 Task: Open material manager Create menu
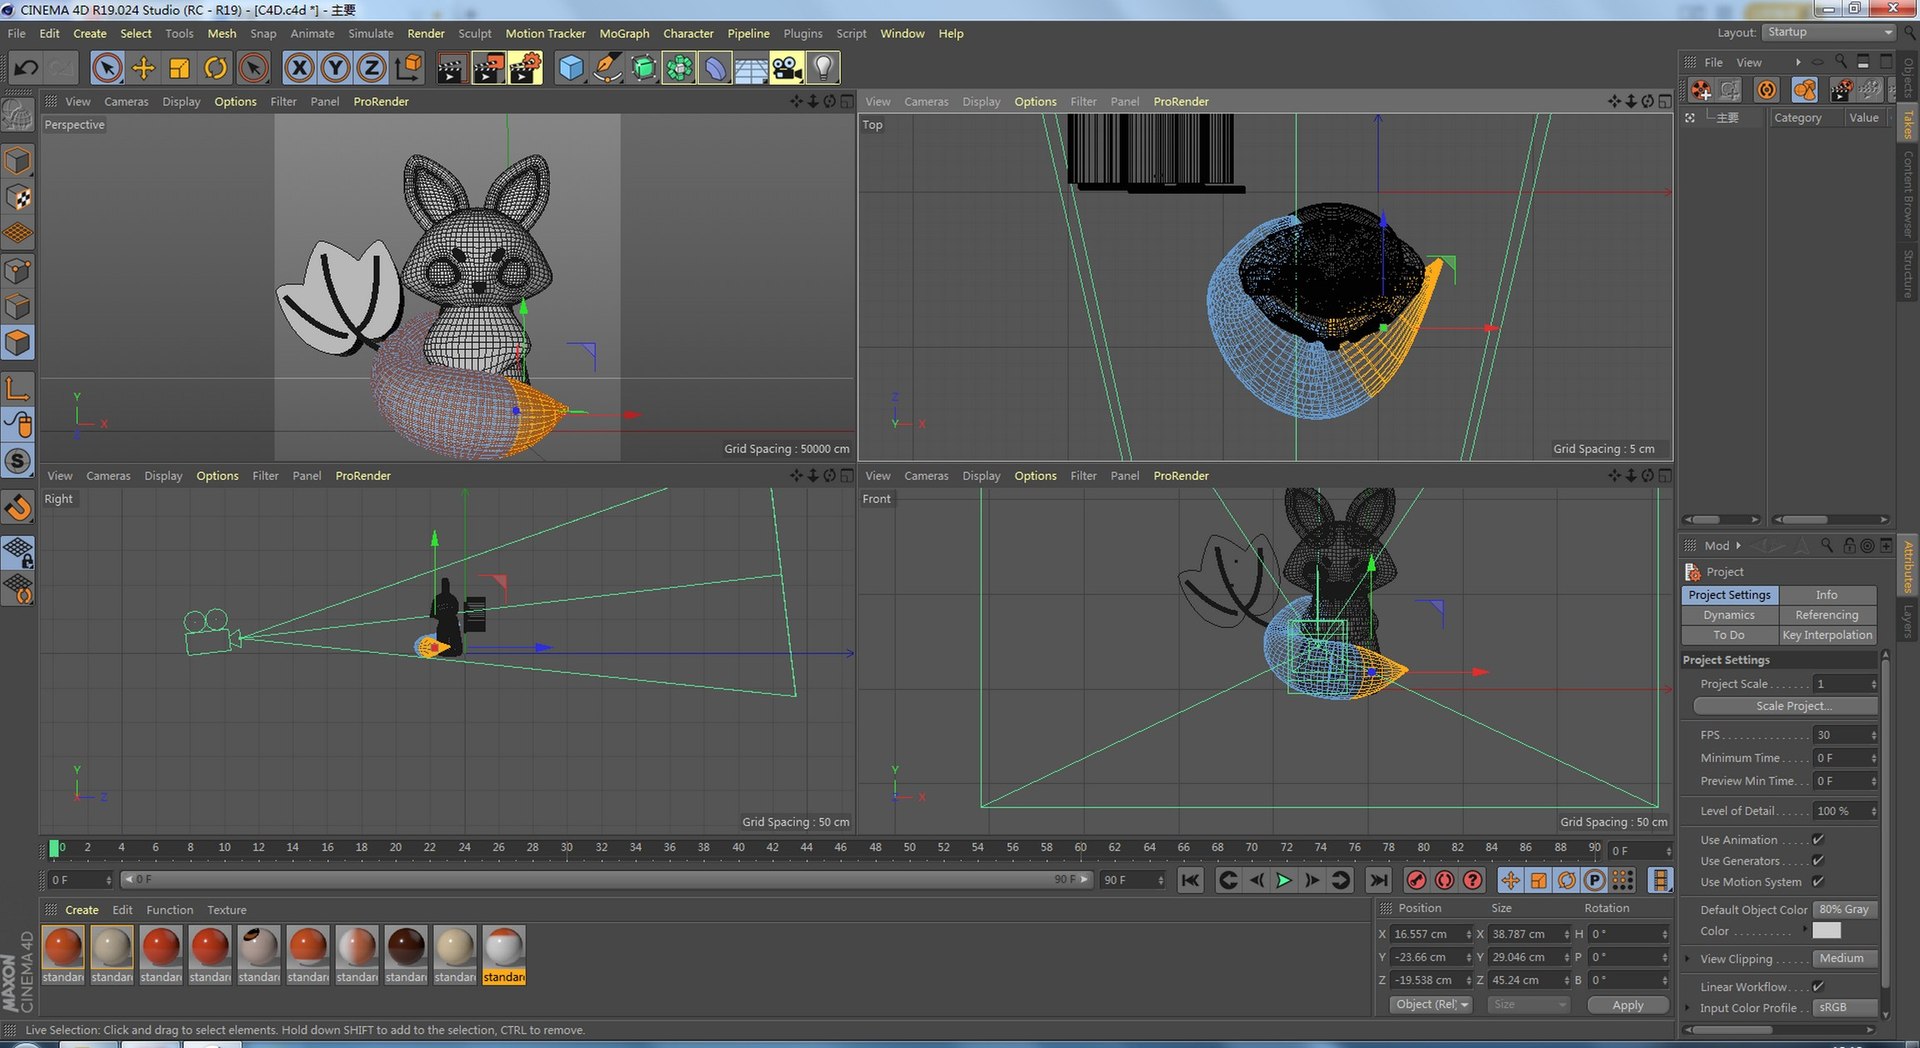click(82, 910)
